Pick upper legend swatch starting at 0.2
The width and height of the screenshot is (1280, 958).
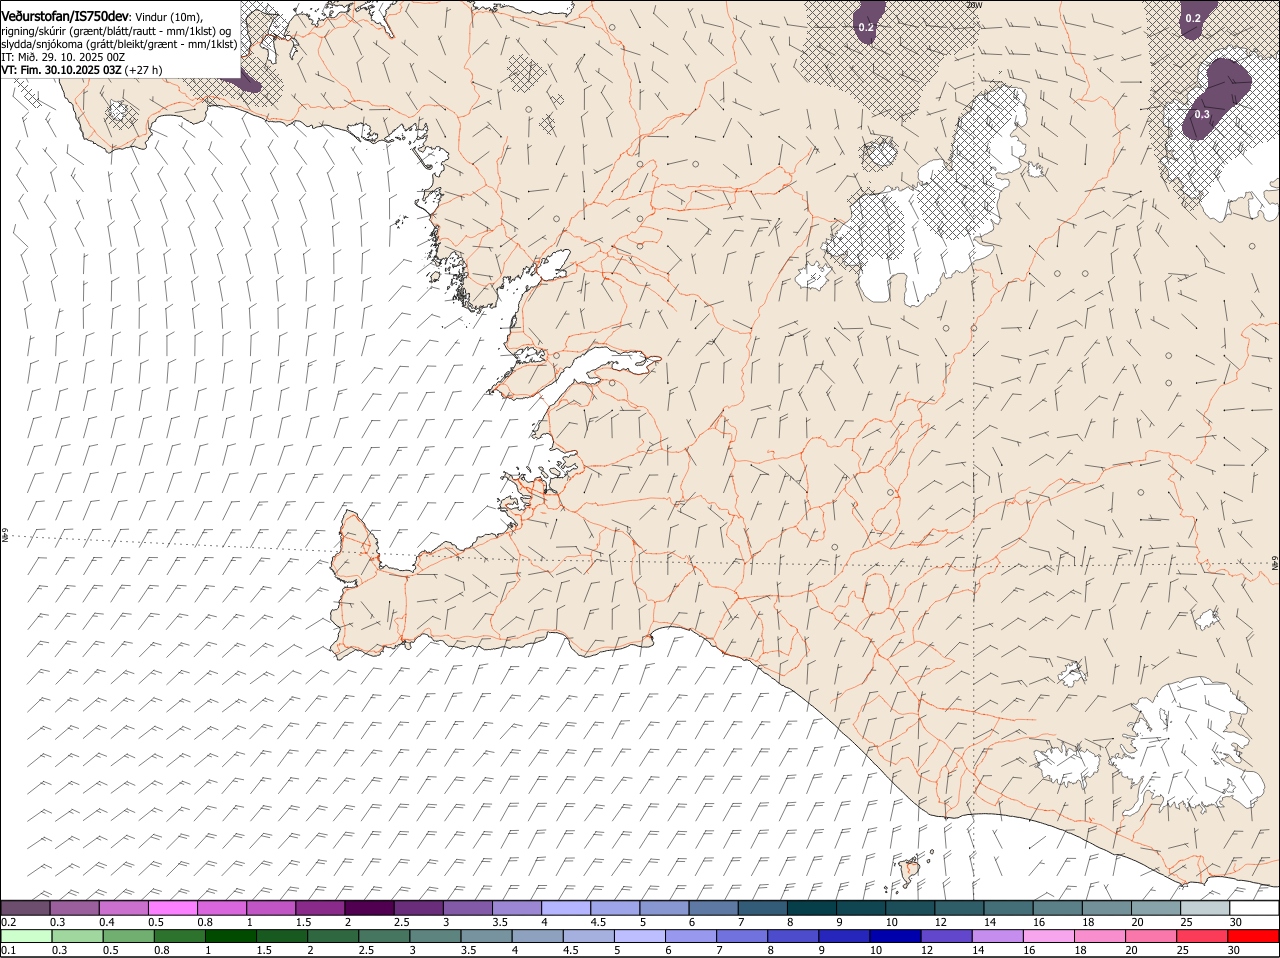(25, 908)
